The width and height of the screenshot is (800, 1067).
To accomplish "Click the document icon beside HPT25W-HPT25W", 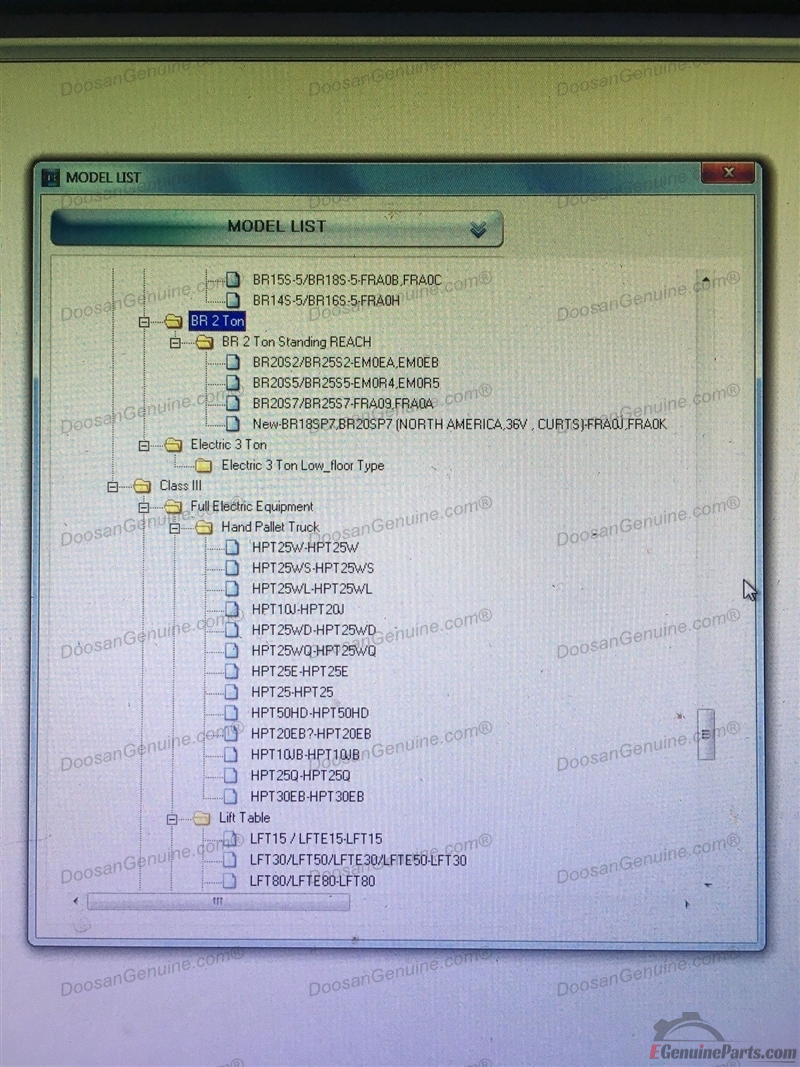I will (232, 547).
